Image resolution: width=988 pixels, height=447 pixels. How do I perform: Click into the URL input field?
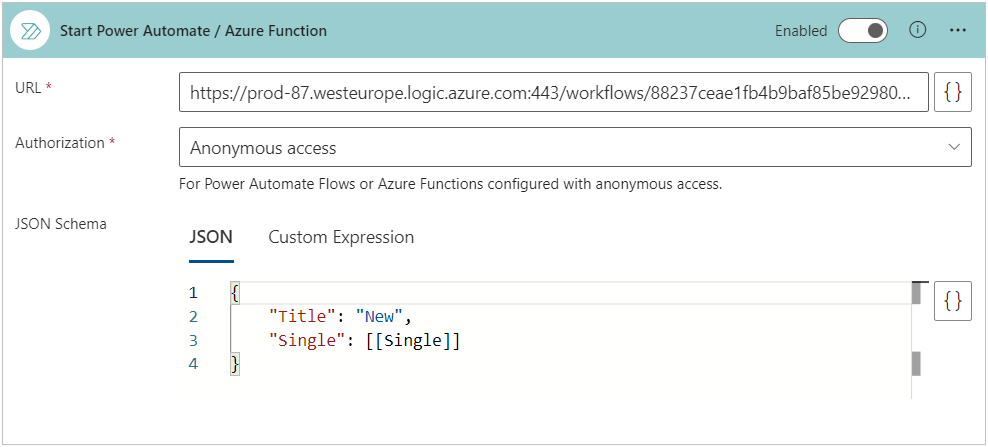coord(553,92)
